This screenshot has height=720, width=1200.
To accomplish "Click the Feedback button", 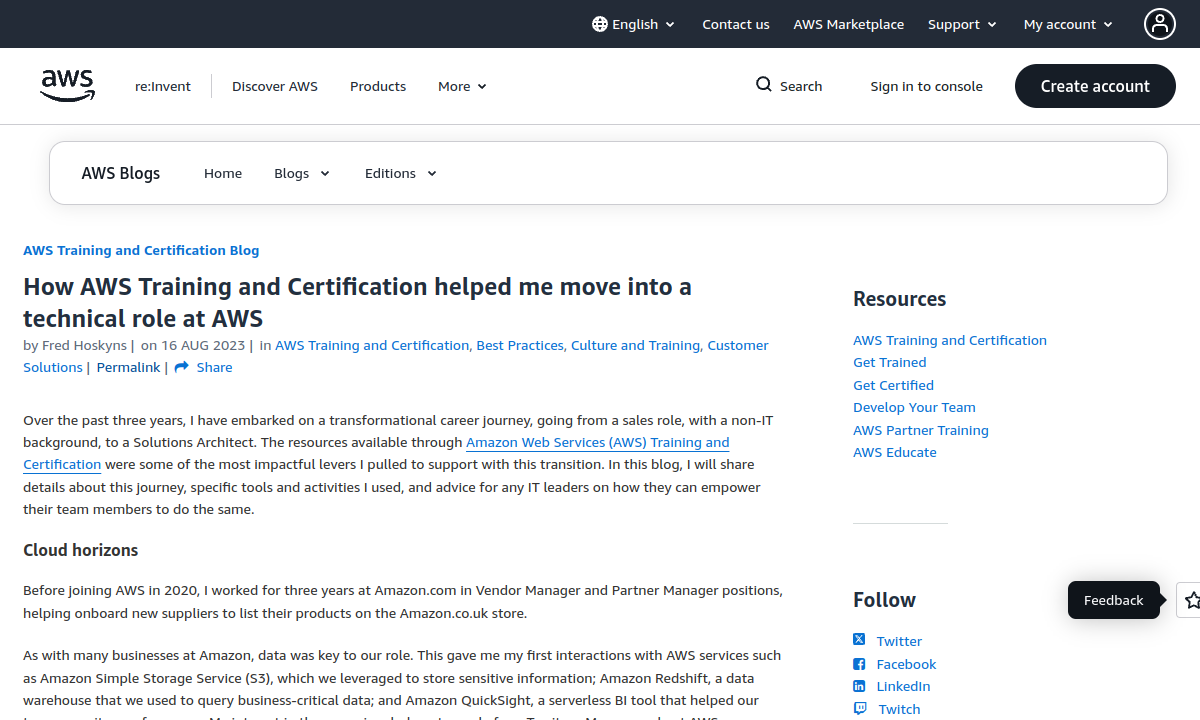I will (1114, 600).
